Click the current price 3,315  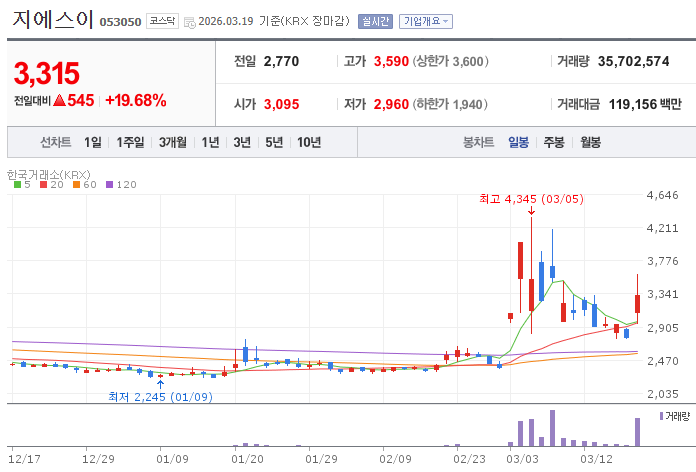tap(47, 73)
